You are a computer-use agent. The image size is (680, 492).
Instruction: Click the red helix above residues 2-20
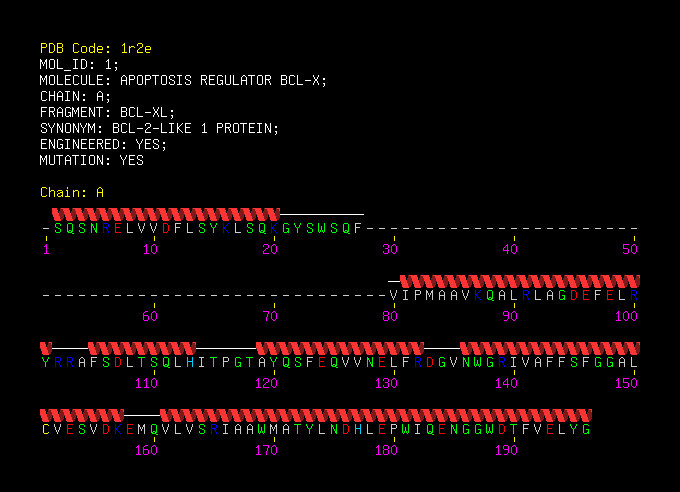(x=166, y=214)
